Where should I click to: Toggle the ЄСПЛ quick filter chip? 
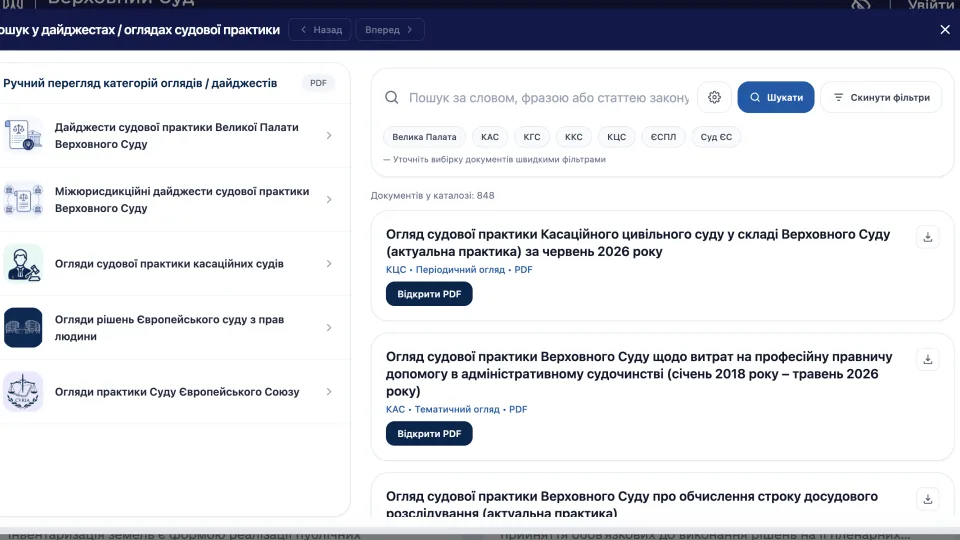click(663, 137)
